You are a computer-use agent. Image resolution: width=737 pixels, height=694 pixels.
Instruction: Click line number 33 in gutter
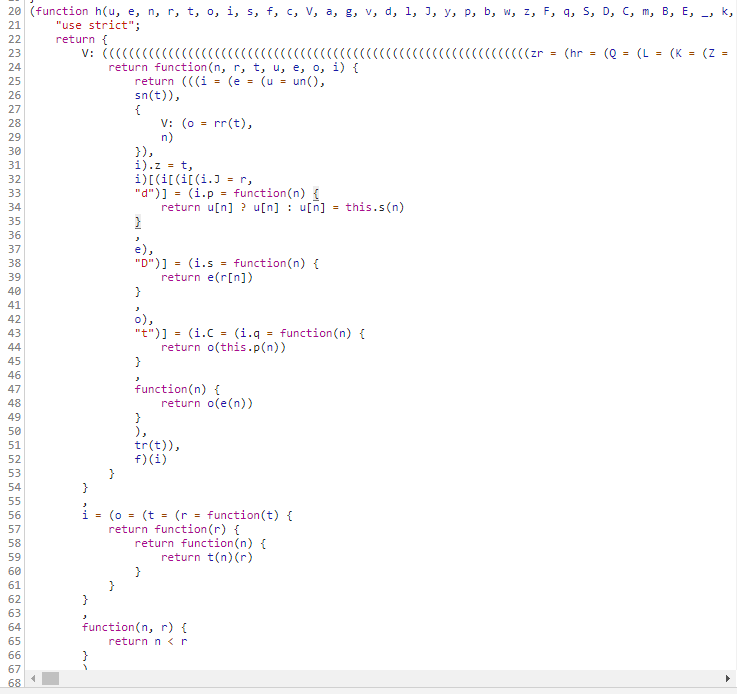point(15,193)
